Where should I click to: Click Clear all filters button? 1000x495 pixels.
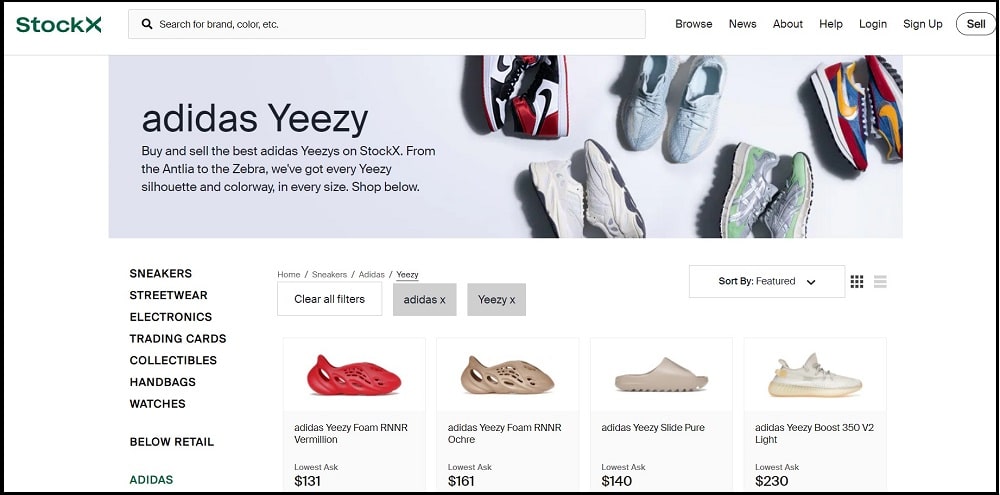point(330,299)
